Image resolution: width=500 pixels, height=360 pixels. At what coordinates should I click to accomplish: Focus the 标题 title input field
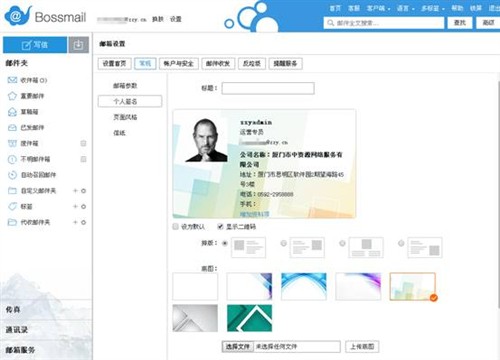[268, 88]
